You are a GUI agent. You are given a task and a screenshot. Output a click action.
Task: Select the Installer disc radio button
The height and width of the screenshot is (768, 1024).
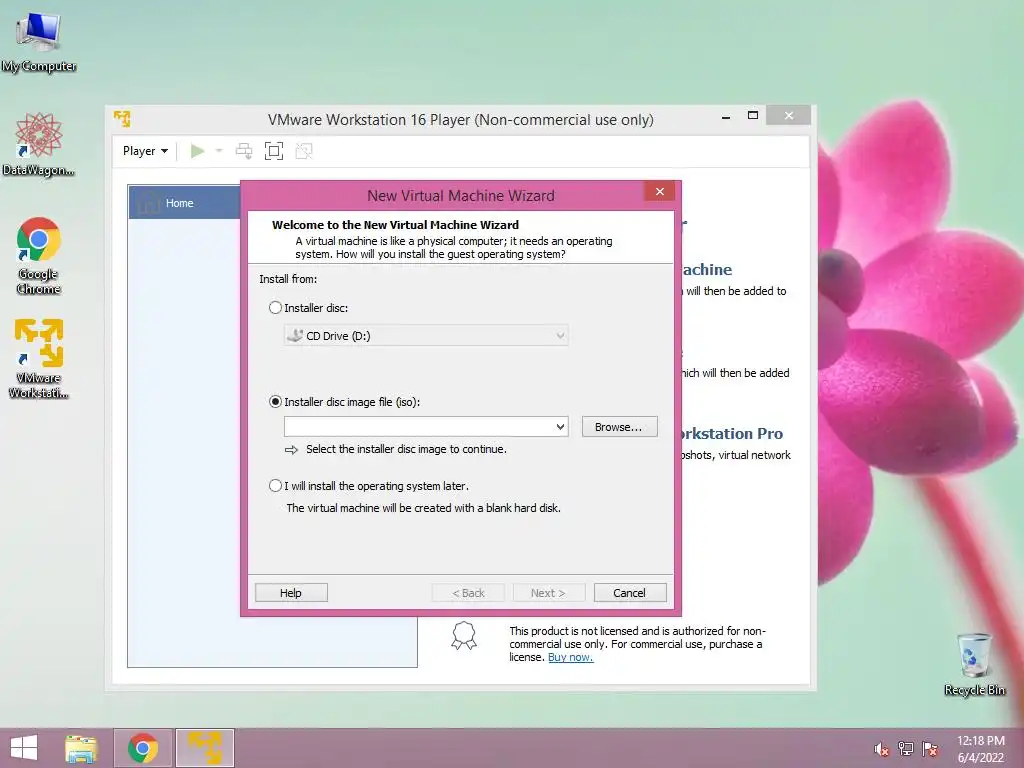click(276, 308)
